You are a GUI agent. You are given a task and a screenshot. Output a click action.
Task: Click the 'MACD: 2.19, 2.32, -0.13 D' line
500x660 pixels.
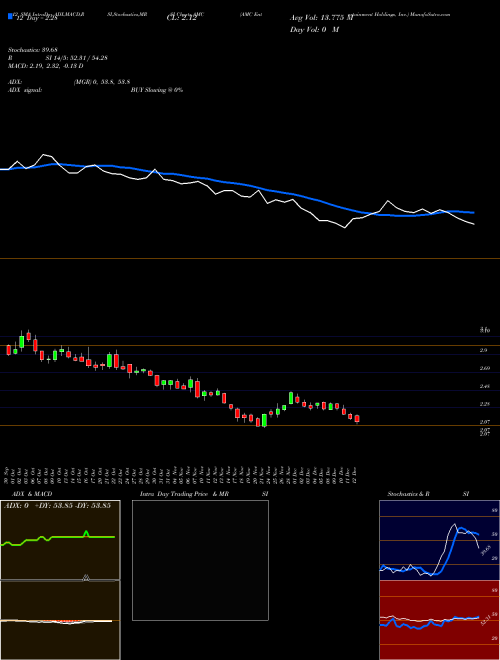click(x=45, y=66)
